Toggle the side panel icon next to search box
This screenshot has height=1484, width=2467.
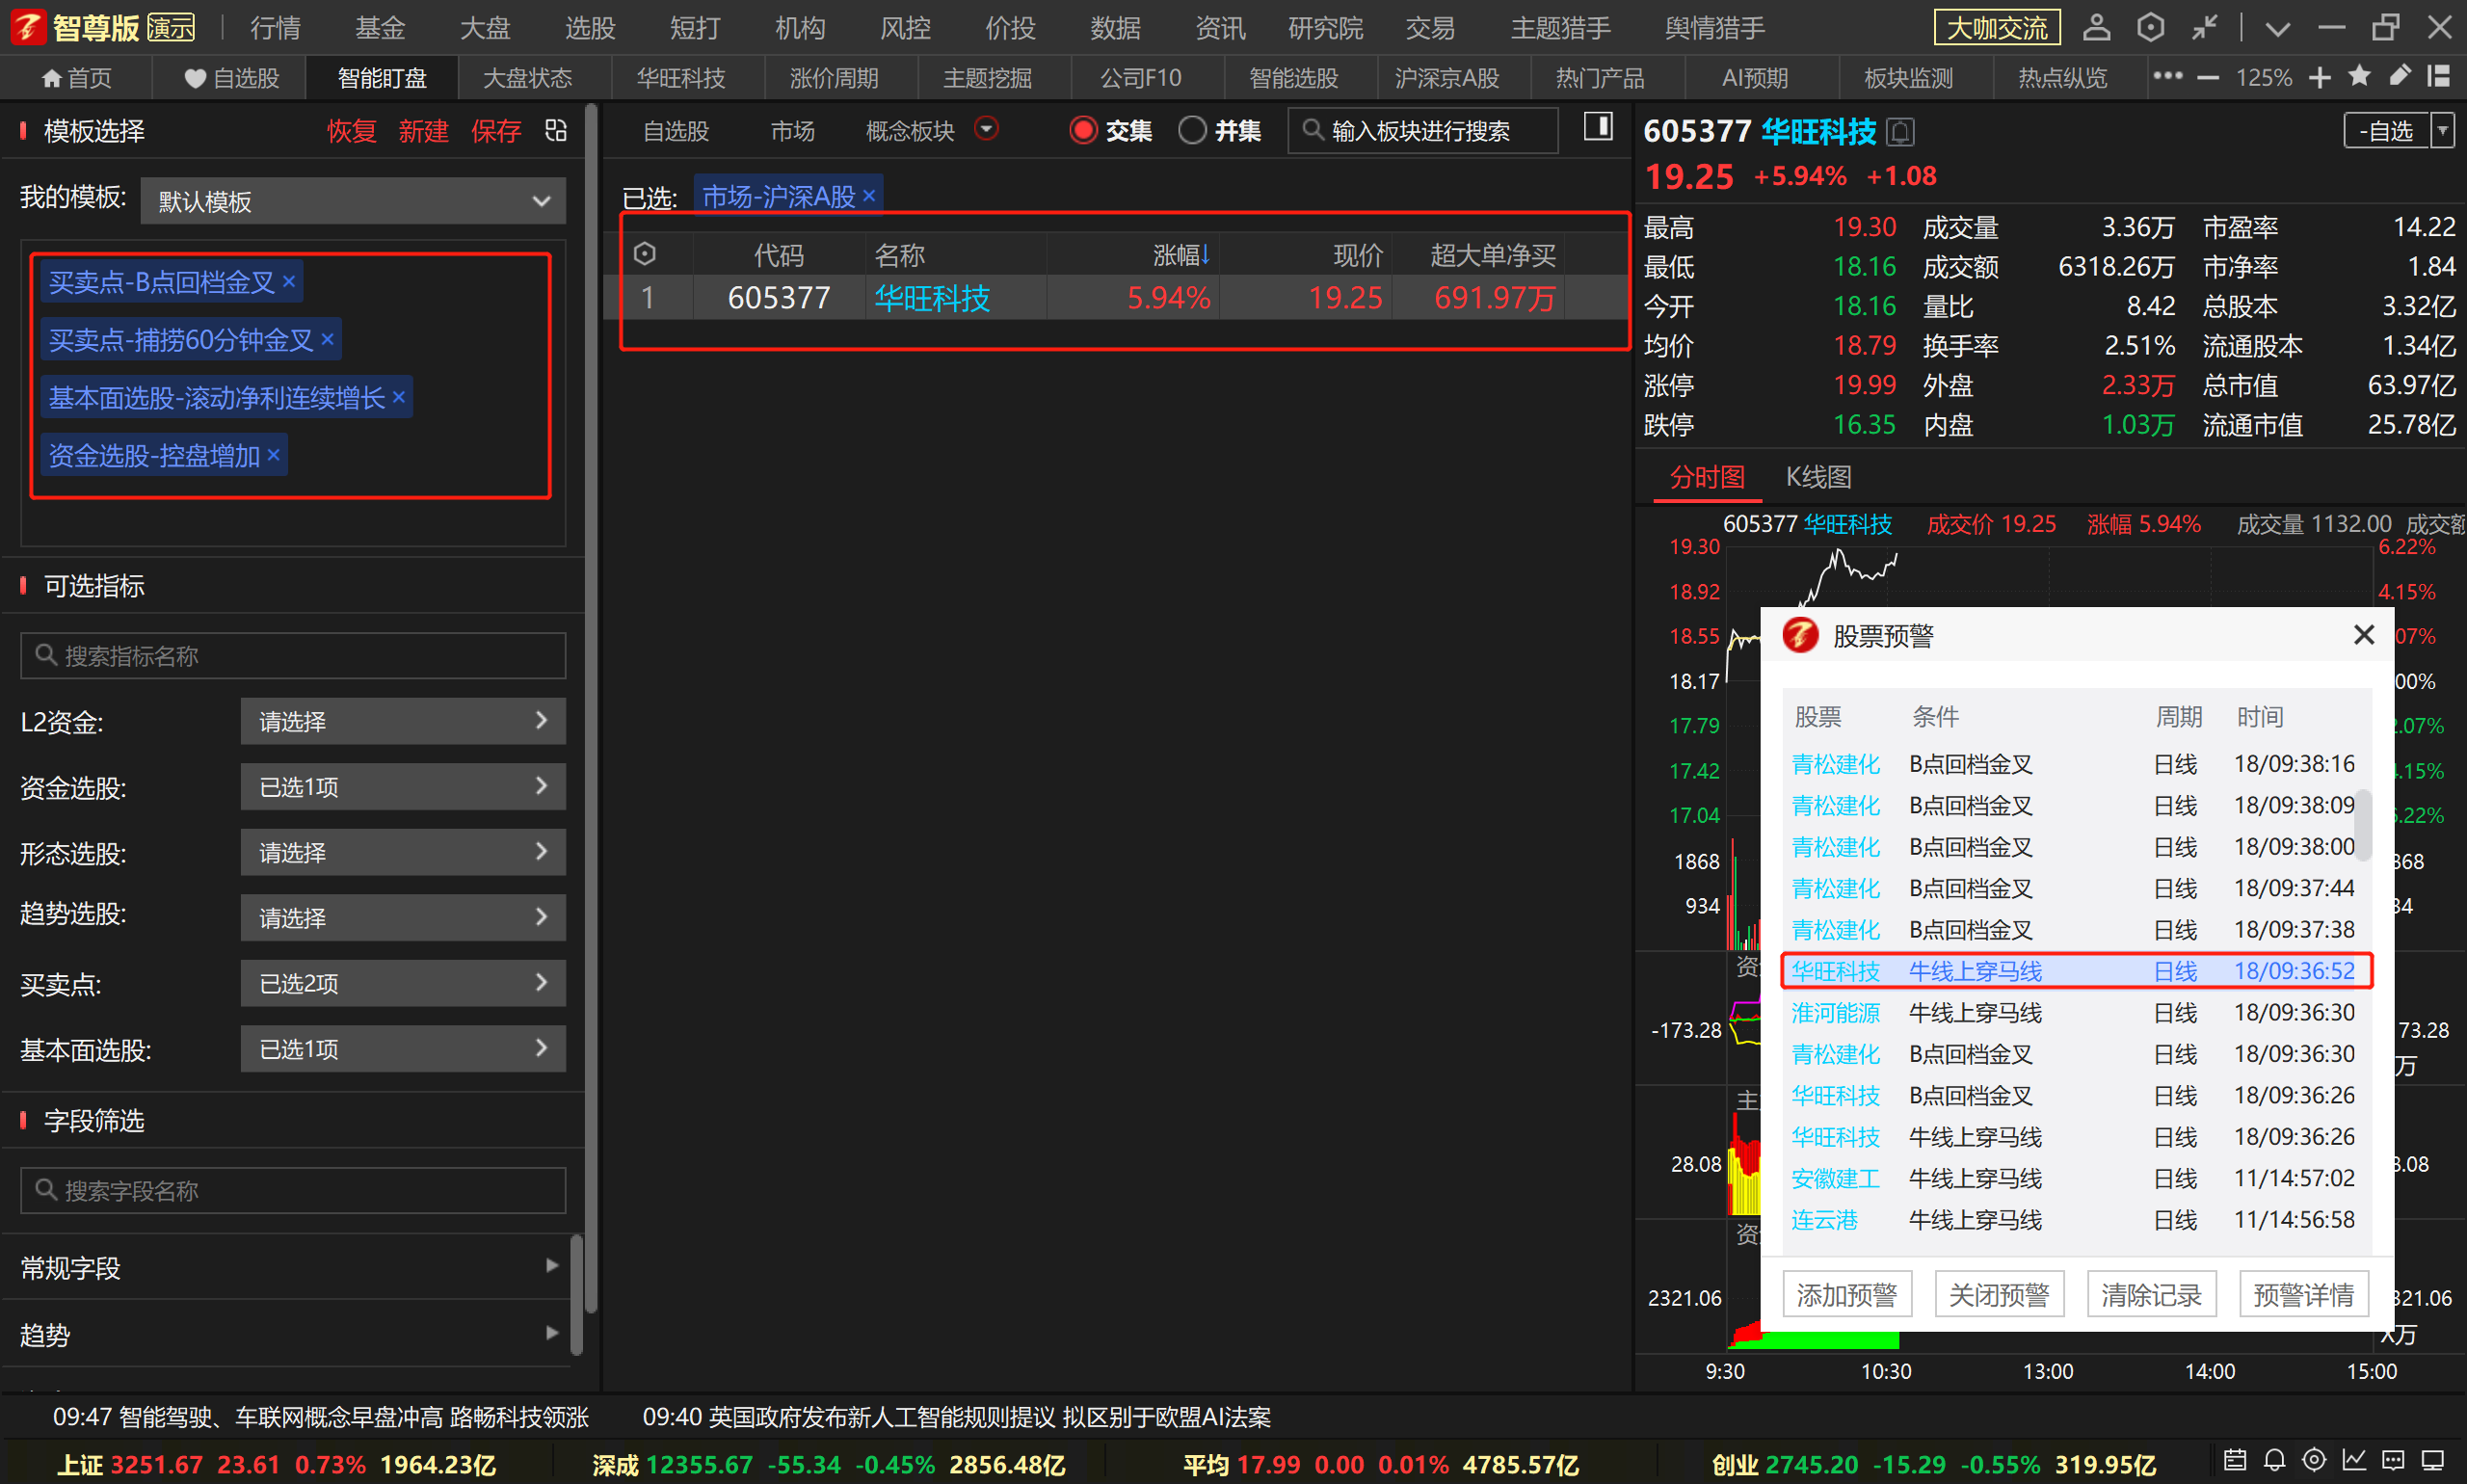tap(1598, 127)
